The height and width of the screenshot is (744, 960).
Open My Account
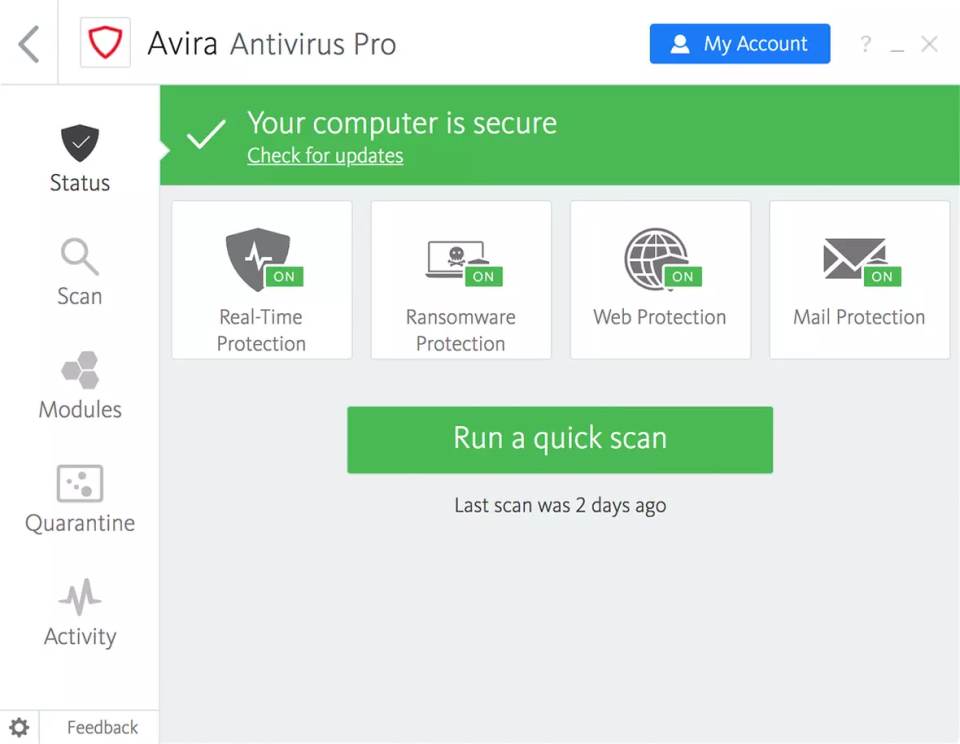point(739,43)
